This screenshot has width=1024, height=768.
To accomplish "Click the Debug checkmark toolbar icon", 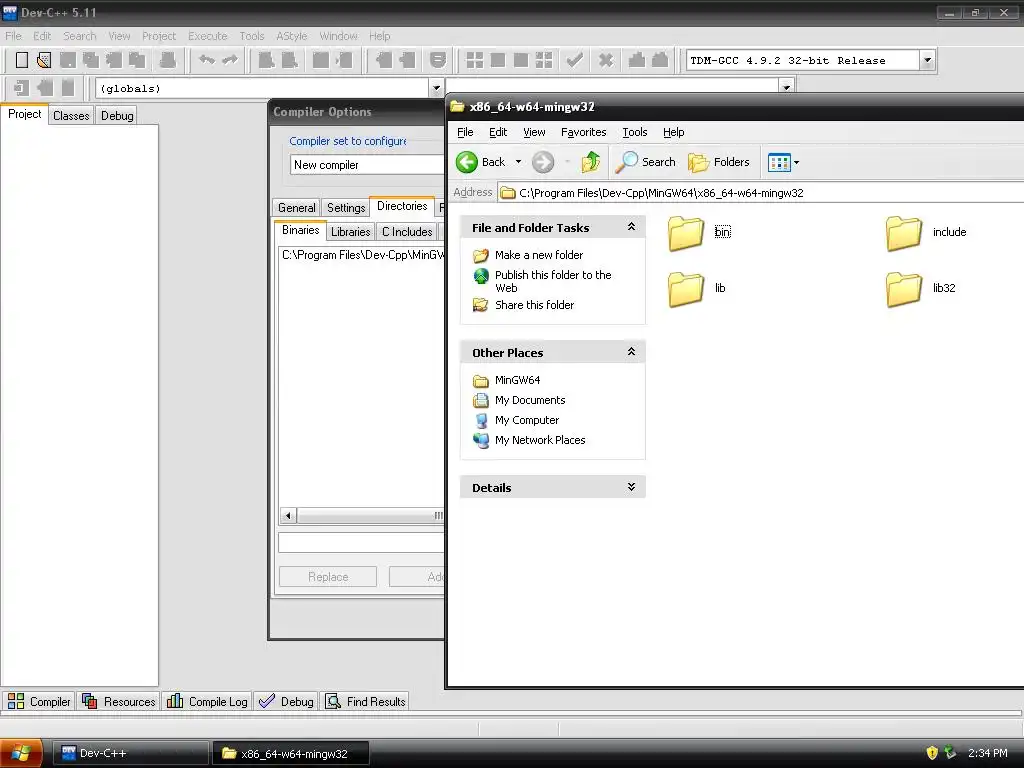I will pos(575,60).
